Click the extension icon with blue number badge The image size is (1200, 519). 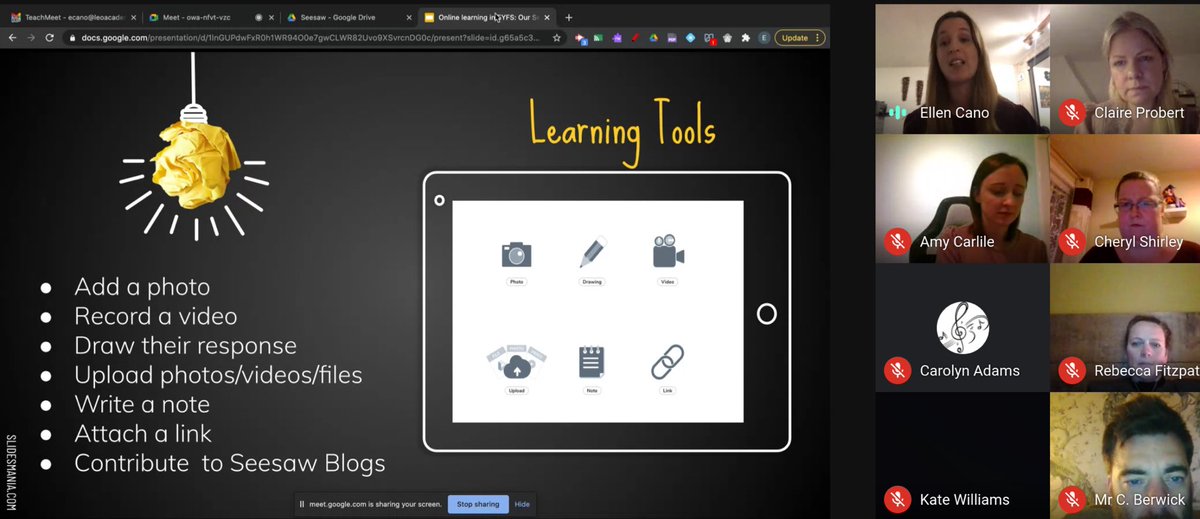point(581,39)
